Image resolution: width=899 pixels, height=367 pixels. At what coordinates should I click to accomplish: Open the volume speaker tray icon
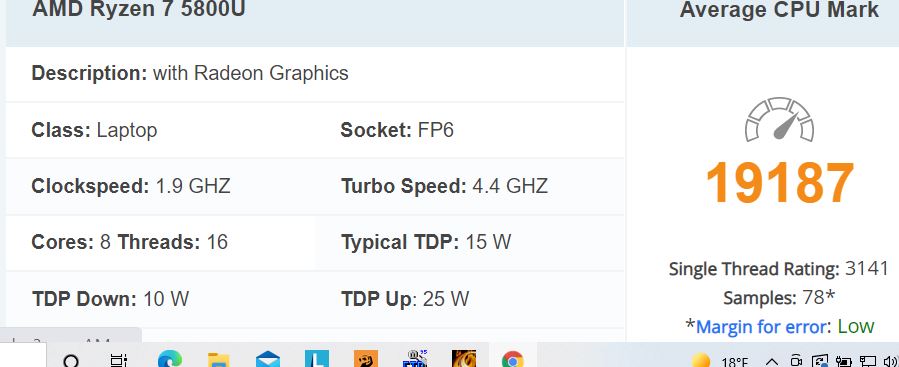coord(891,361)
